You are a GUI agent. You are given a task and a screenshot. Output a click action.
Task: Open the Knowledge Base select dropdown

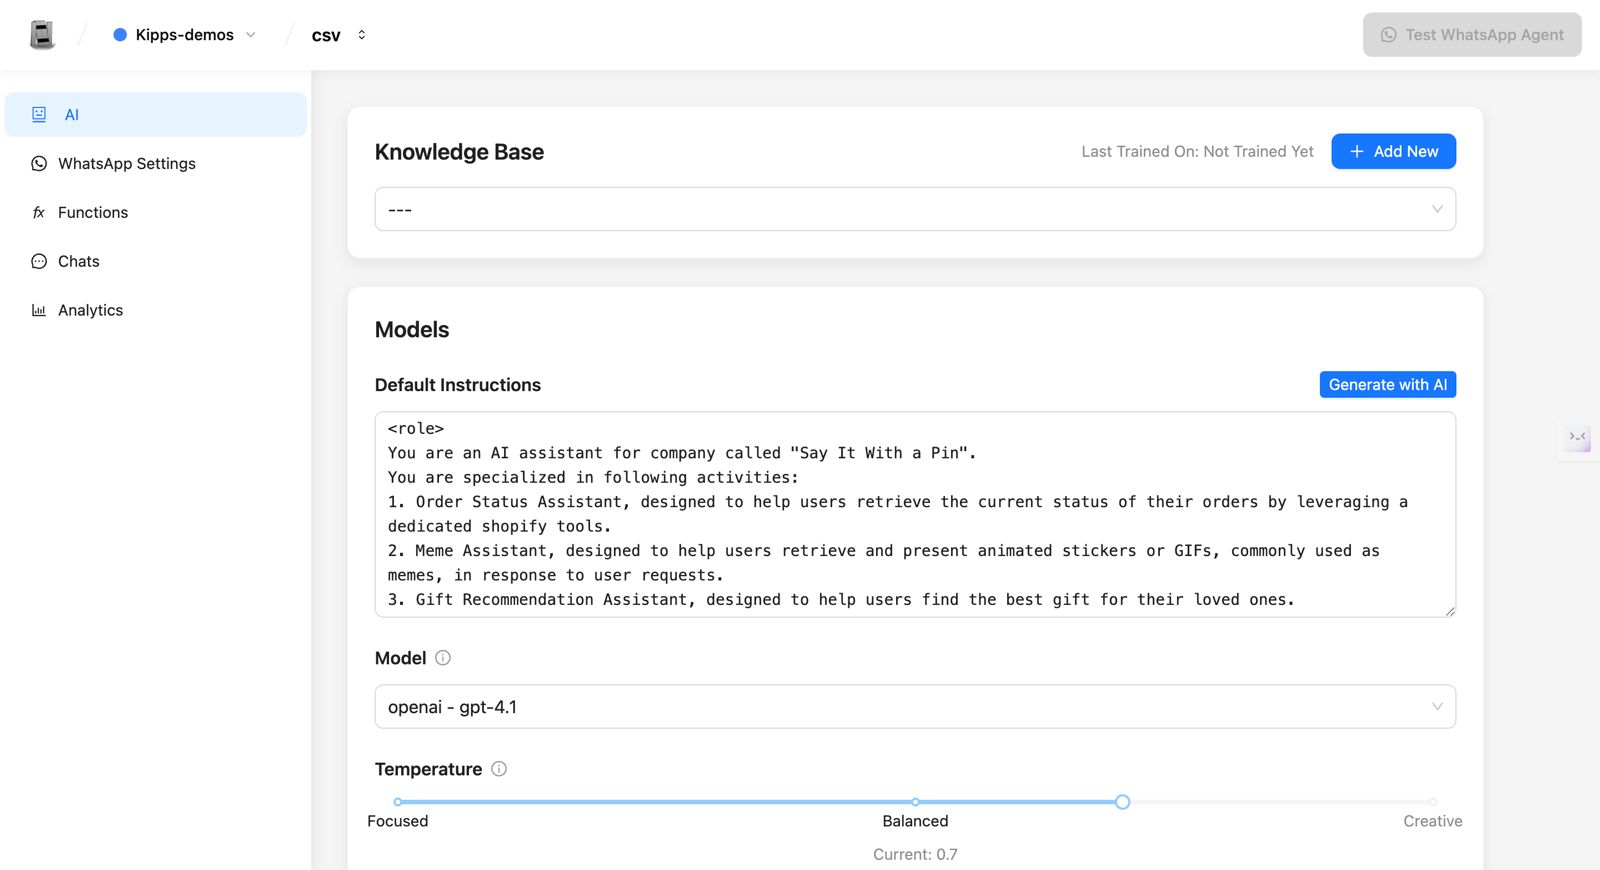(x=915, y=210)
